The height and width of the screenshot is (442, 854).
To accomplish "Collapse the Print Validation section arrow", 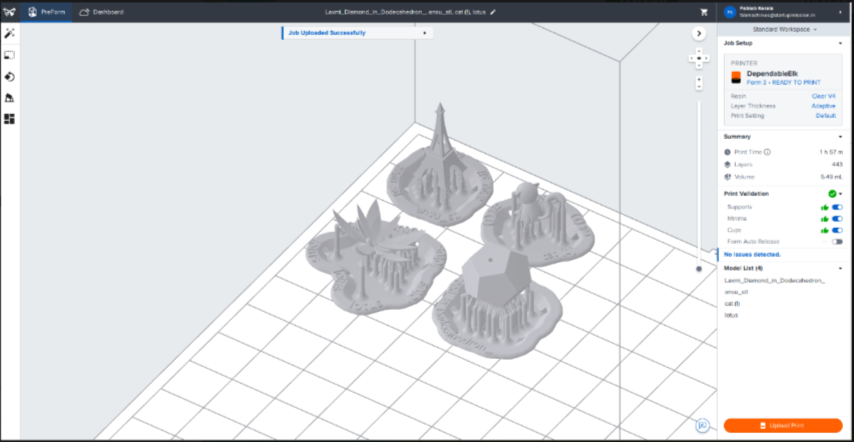I will 841,194.
